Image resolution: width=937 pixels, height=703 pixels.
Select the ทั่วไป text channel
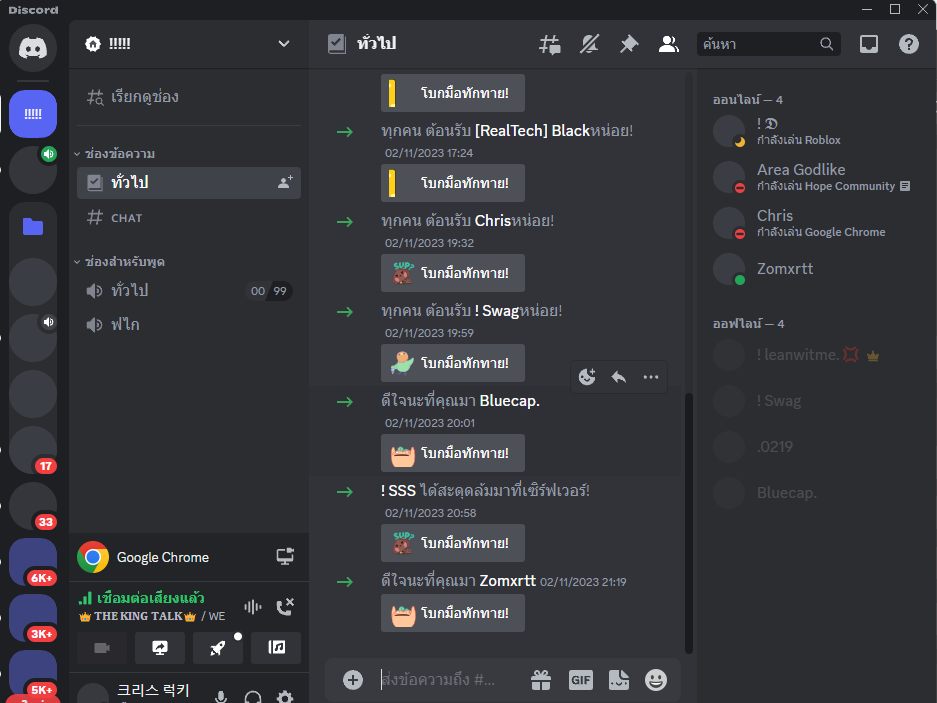pyautogui.click(x=188, y=182)
